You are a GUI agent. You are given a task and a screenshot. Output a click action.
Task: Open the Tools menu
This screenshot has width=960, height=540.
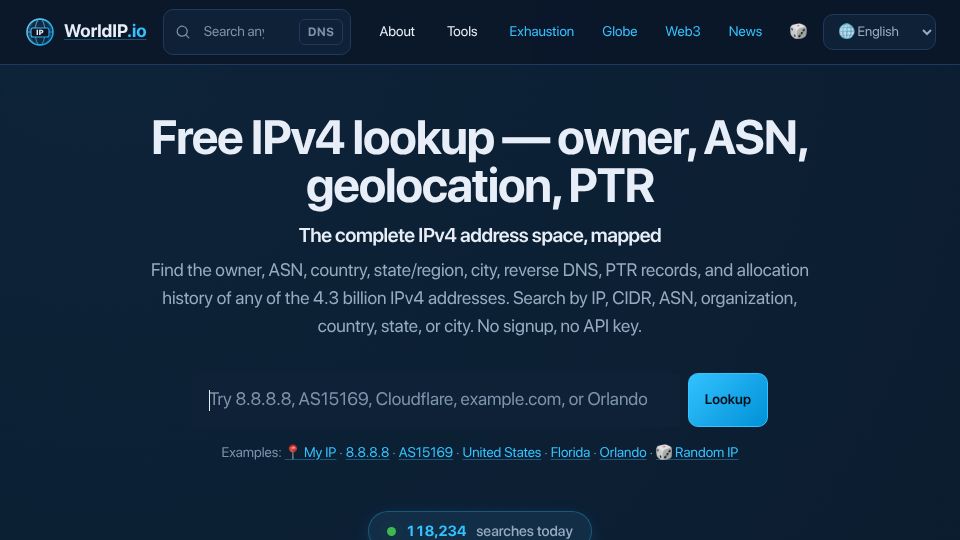point(462,32)
